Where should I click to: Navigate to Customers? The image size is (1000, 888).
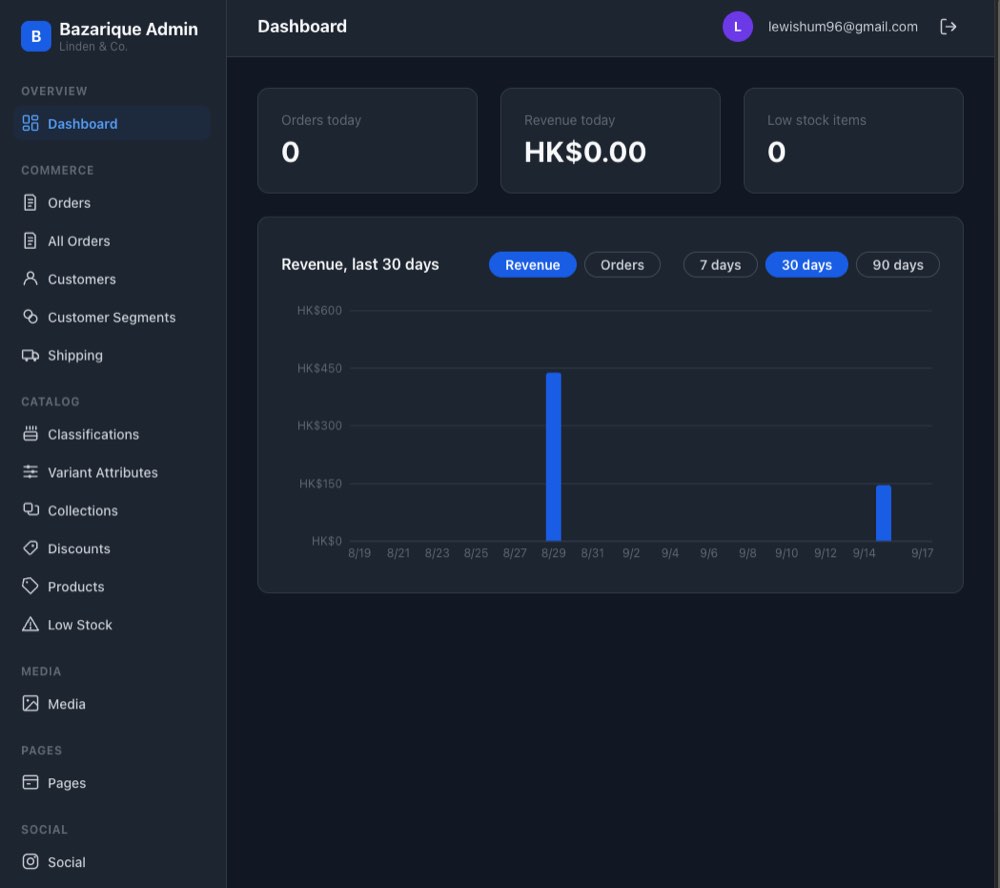112,279
